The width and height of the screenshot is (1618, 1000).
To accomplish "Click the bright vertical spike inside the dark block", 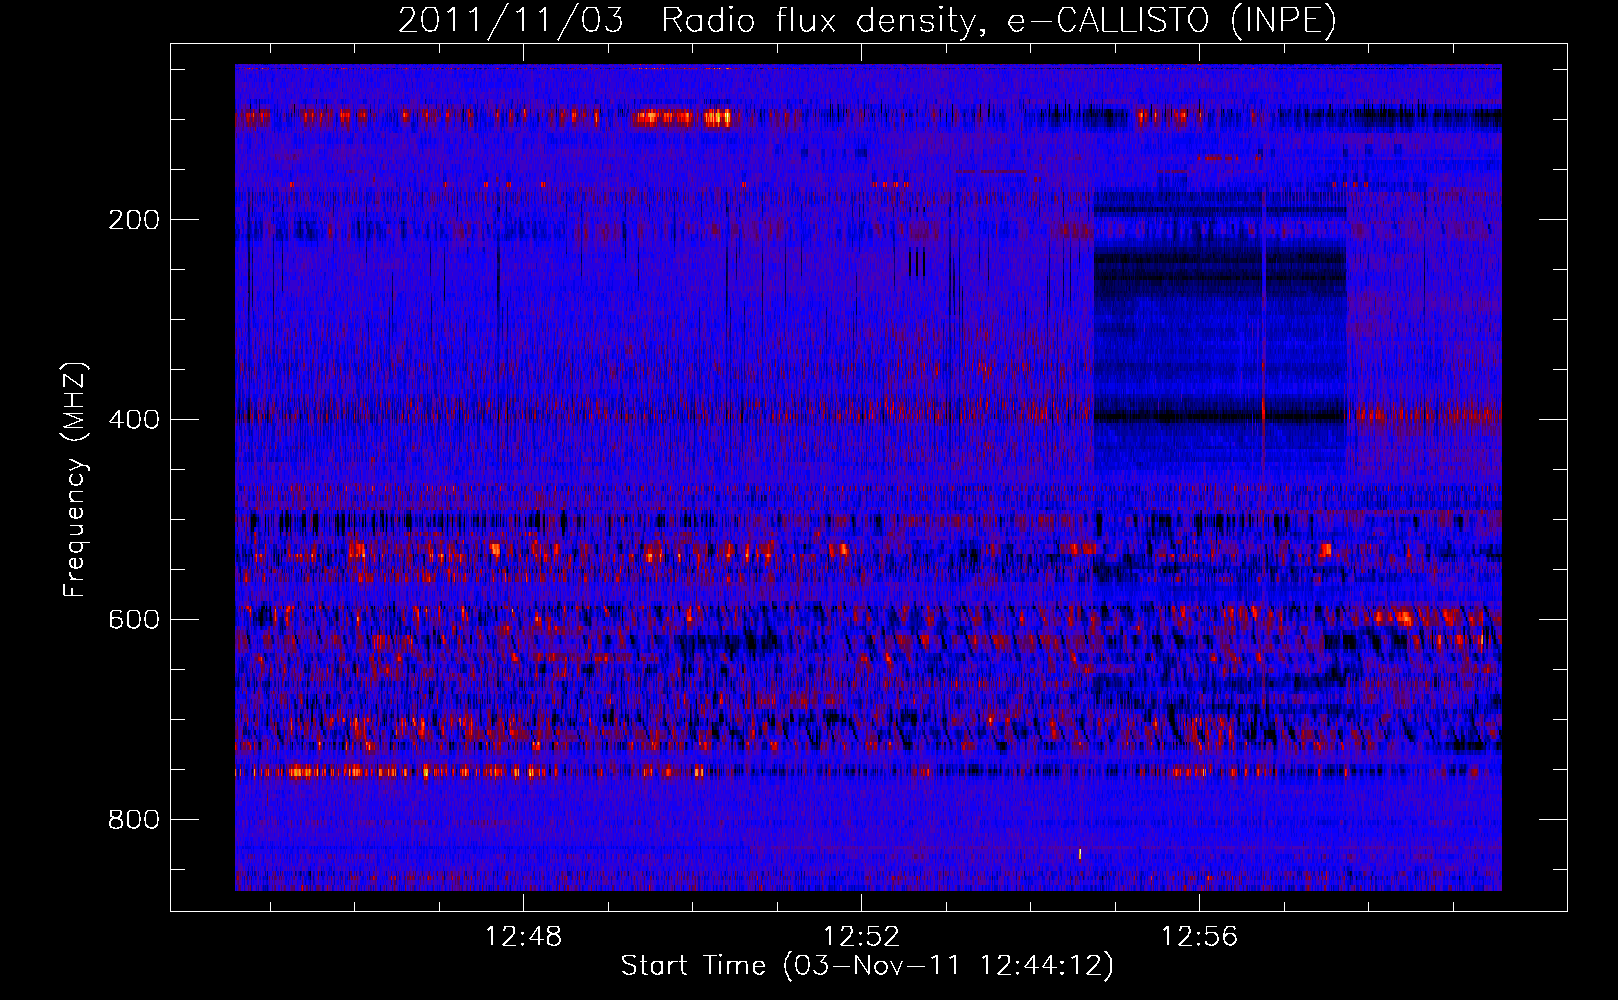I will coord(1264,330).
